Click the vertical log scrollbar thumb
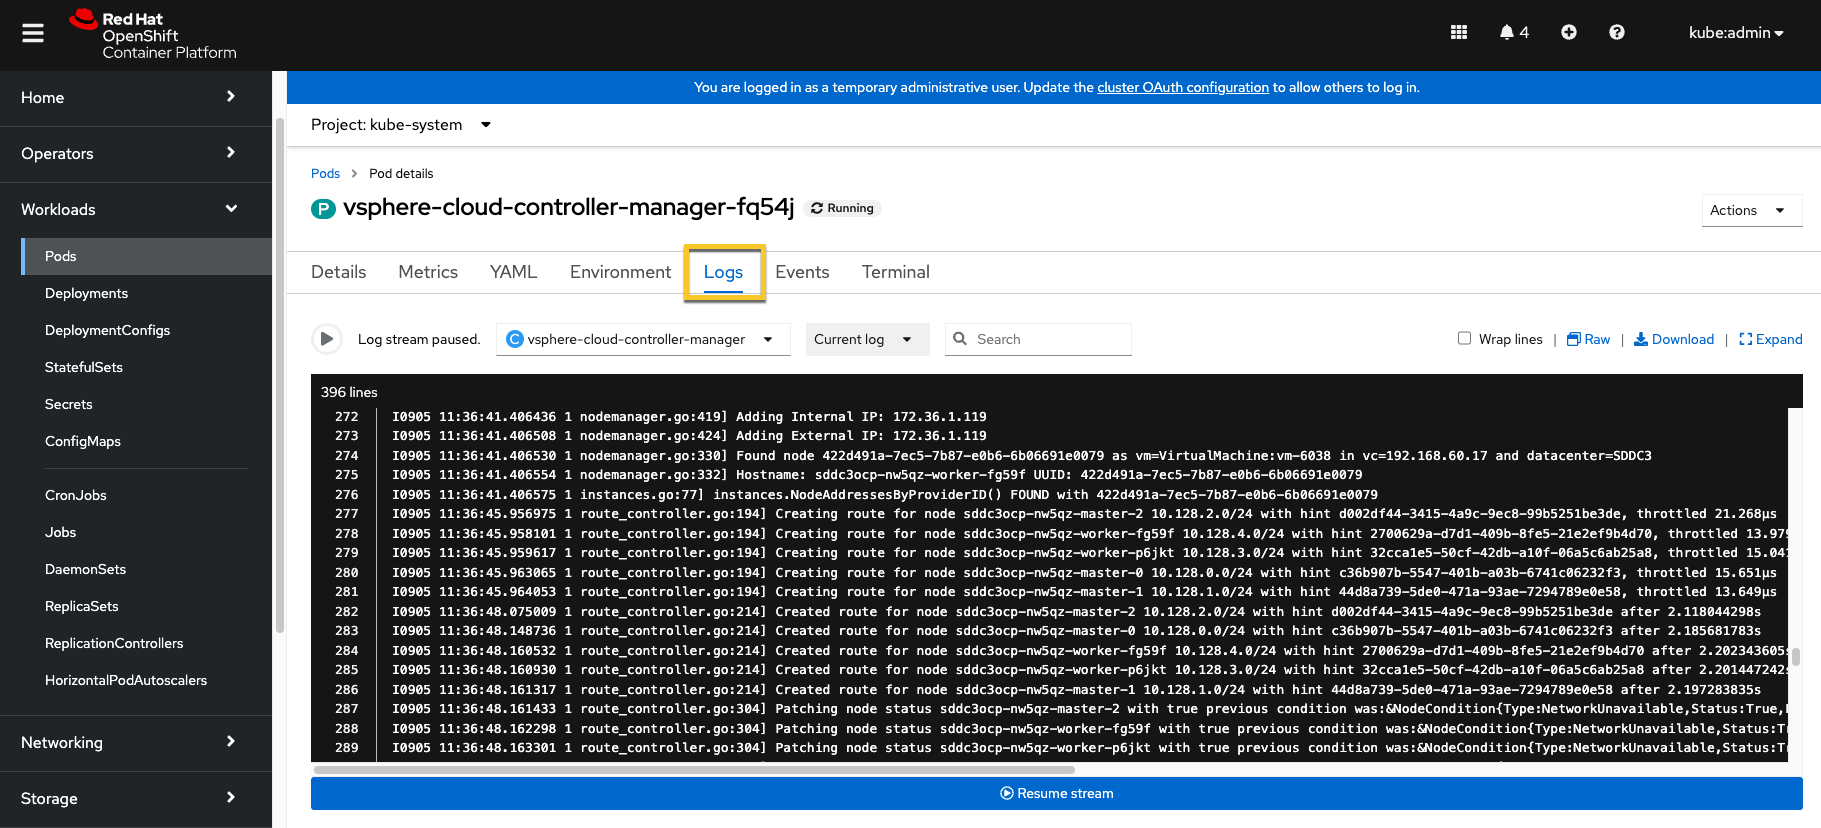 click(x=1796, y=656)
